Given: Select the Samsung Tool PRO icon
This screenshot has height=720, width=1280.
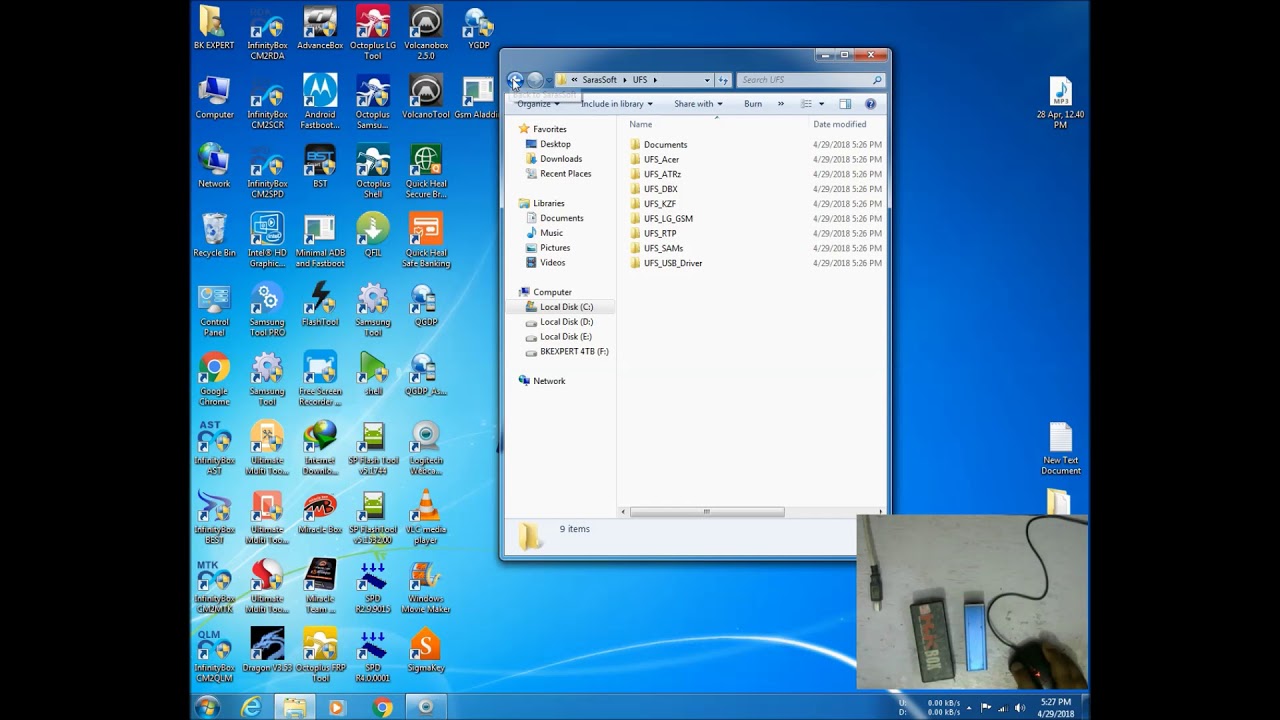Looking at the screenshot, I should pyautogui.click(x=267, y=309).
